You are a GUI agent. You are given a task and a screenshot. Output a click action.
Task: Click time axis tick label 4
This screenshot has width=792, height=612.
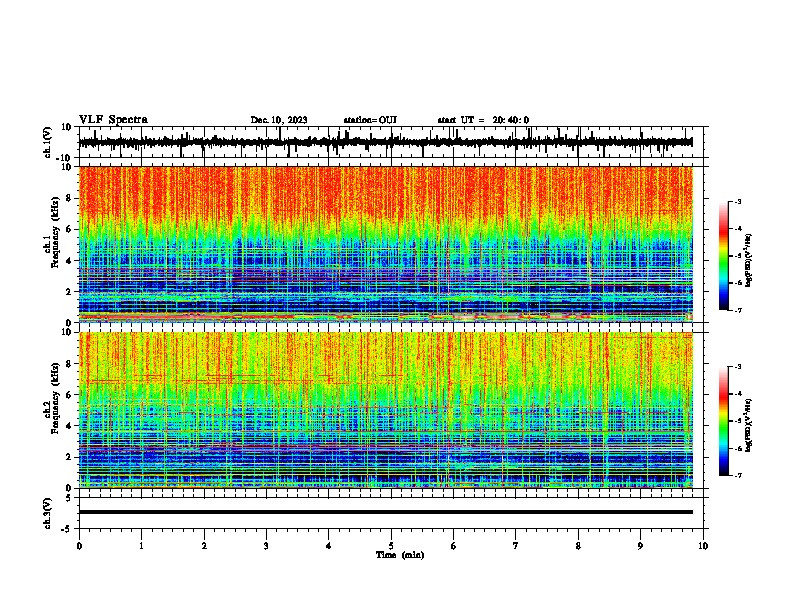[329, 546]
